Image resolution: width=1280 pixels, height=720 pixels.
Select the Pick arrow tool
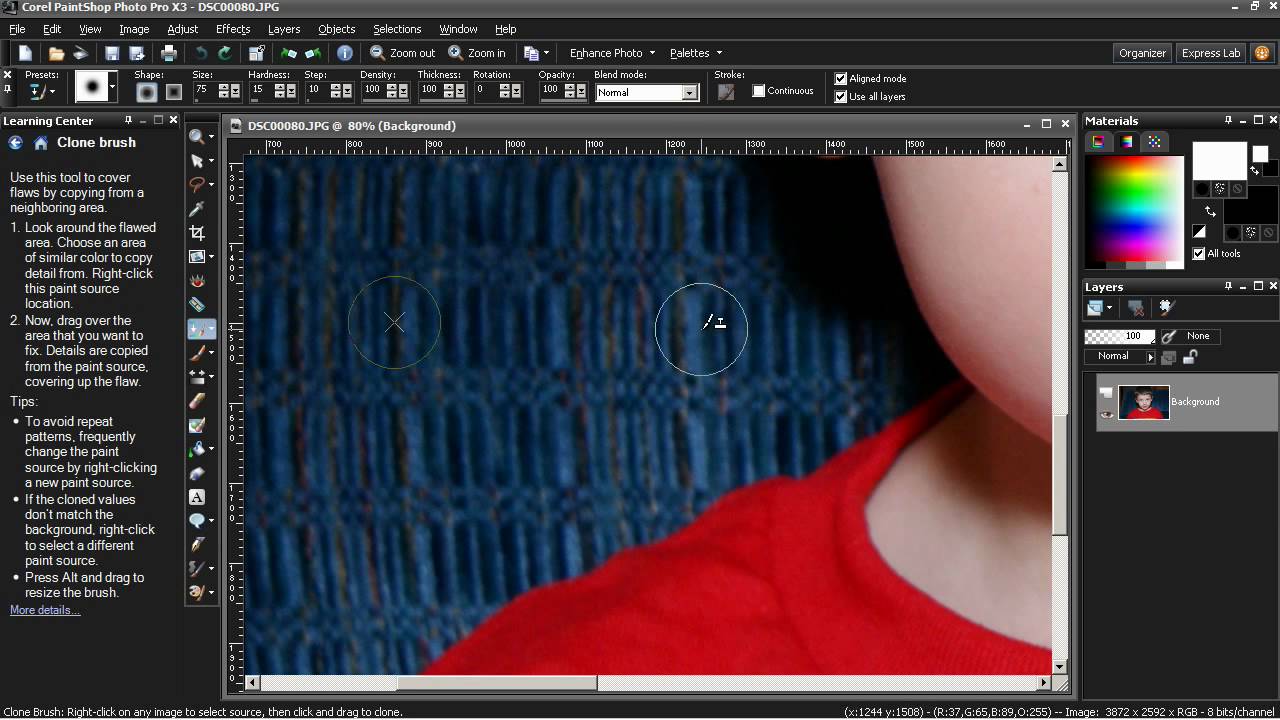(x=197, y=161)
